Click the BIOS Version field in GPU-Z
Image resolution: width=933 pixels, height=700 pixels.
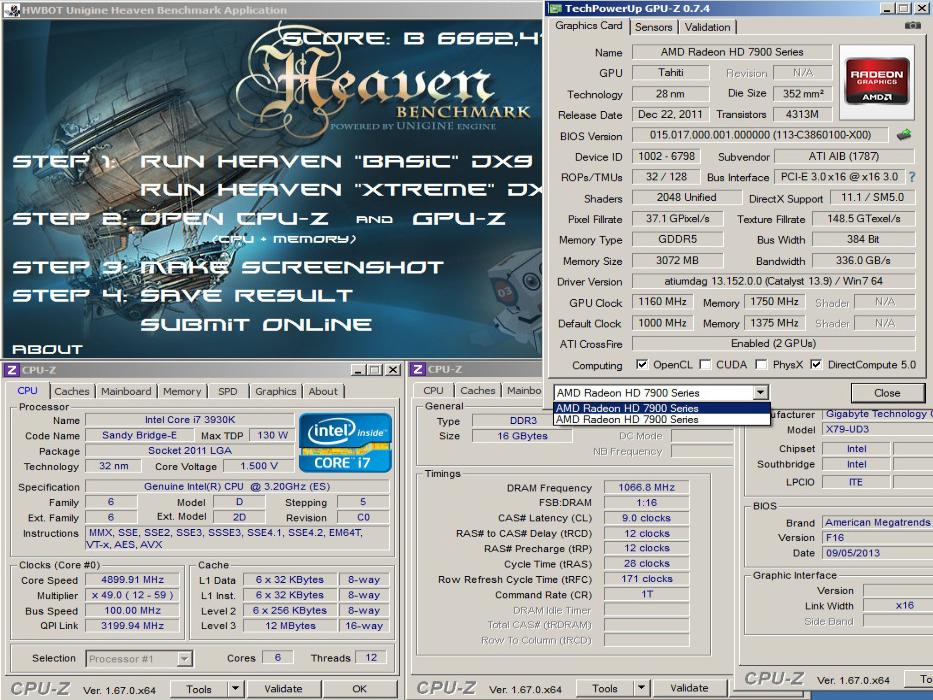tap(760, 135)
